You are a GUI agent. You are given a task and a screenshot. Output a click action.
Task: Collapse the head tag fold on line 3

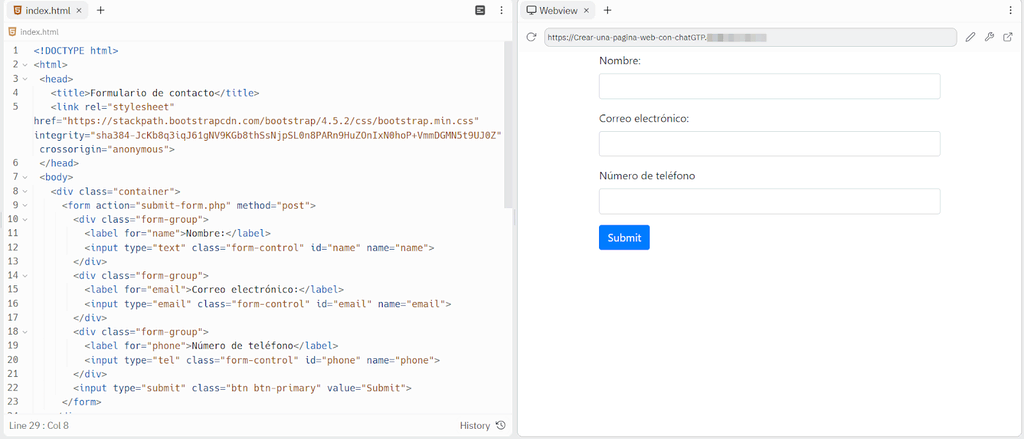(24, 78)
